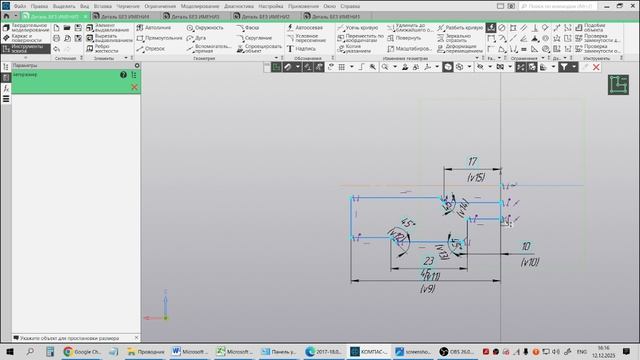This screenshot has height=360, width=640.
Task: Click the command search field
Action: coord(559,6)
